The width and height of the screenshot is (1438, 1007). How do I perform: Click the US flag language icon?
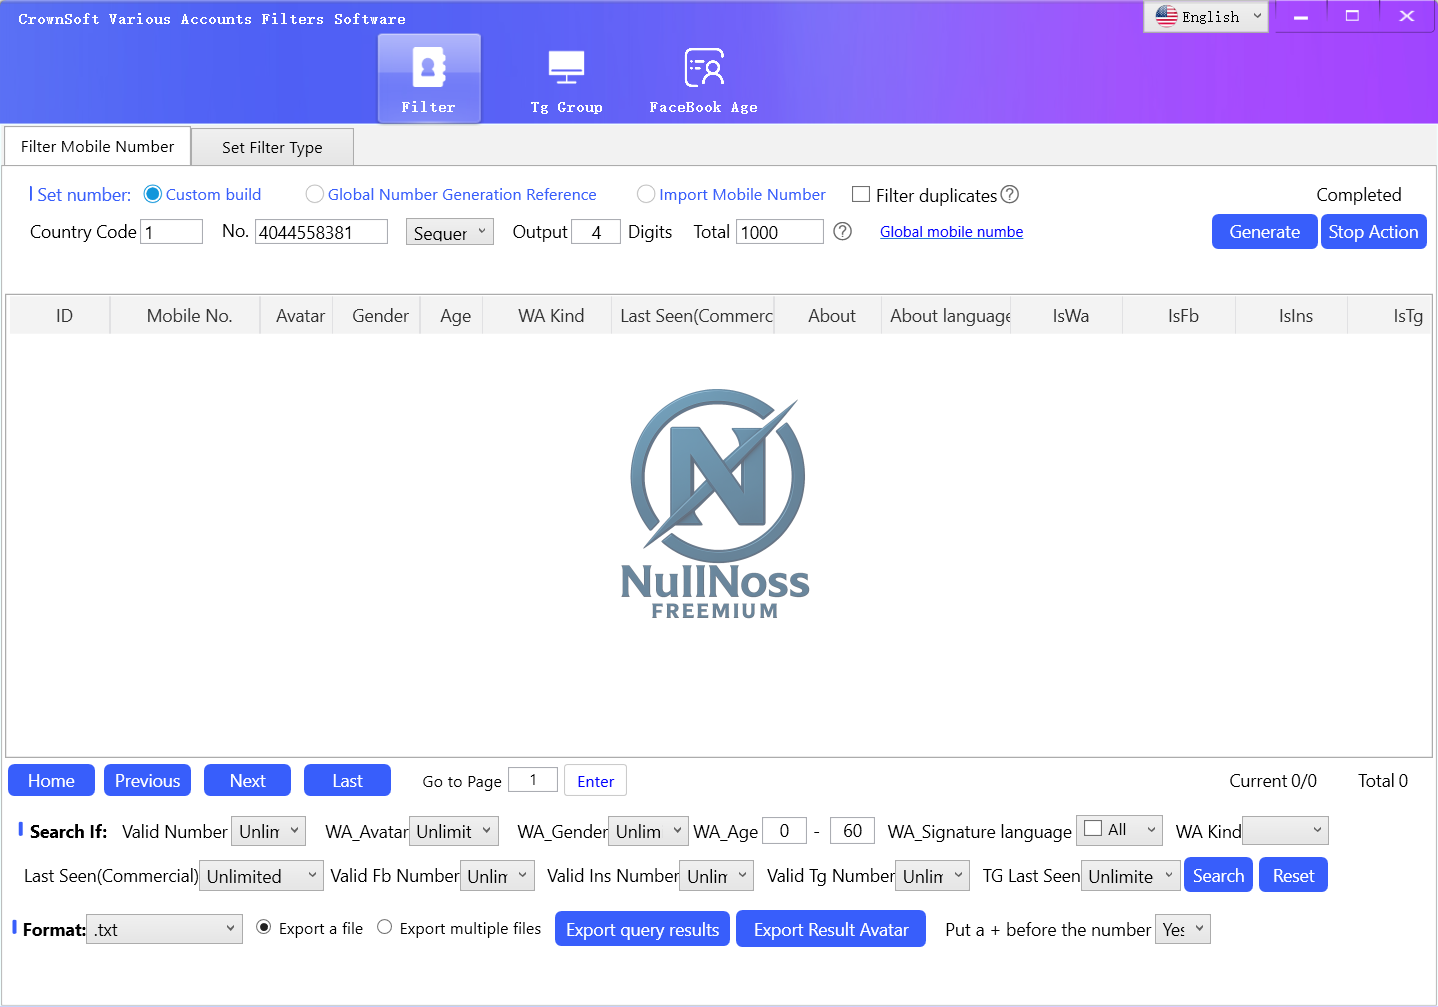(x=1166, y=16)
